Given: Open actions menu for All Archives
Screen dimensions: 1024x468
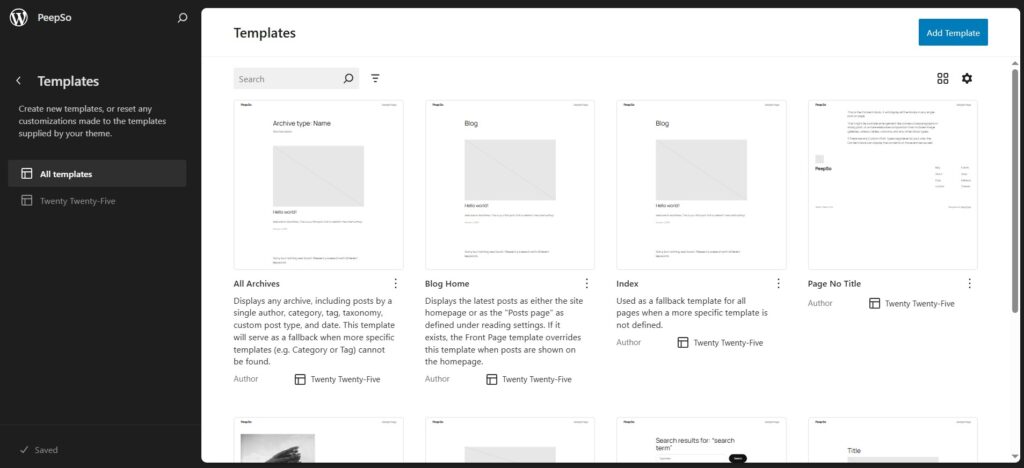Looking at the screenshot, I should pyautogui.click(x=396, y=284).
